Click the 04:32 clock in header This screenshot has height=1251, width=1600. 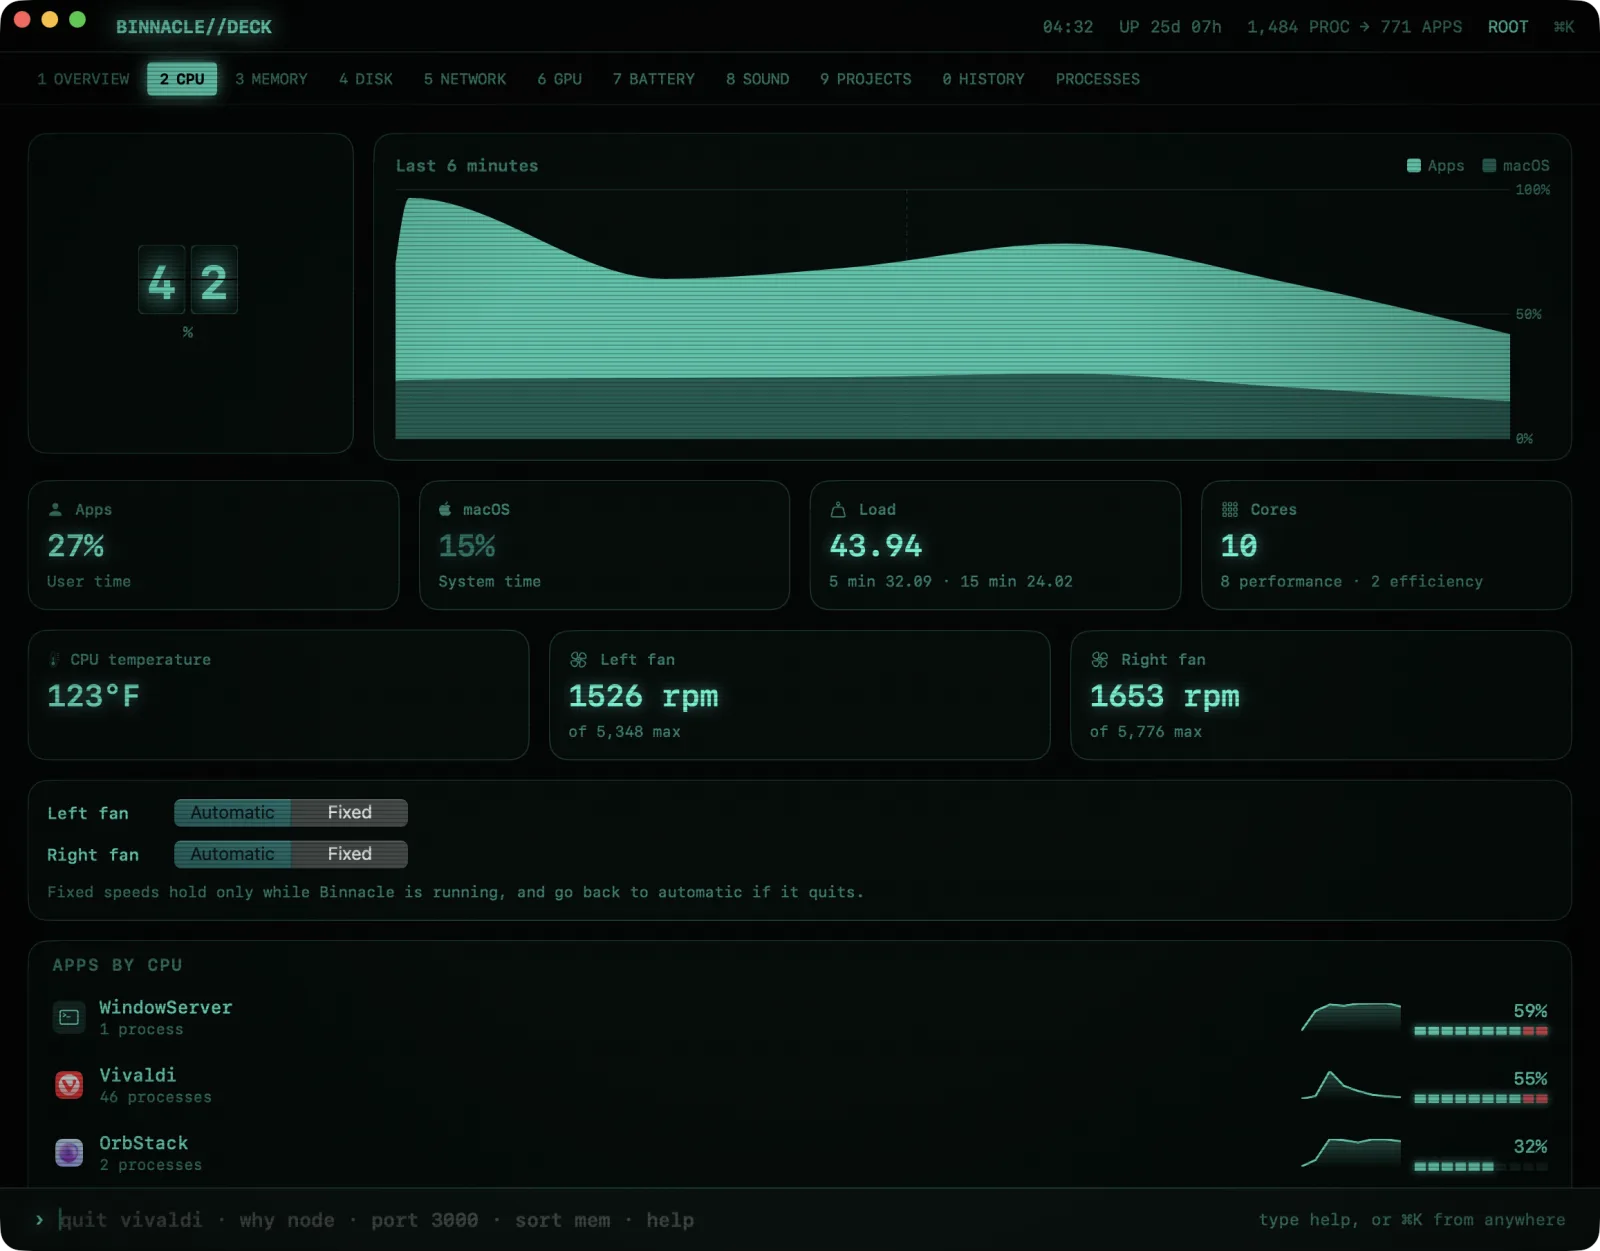(x=1068, y=27)
